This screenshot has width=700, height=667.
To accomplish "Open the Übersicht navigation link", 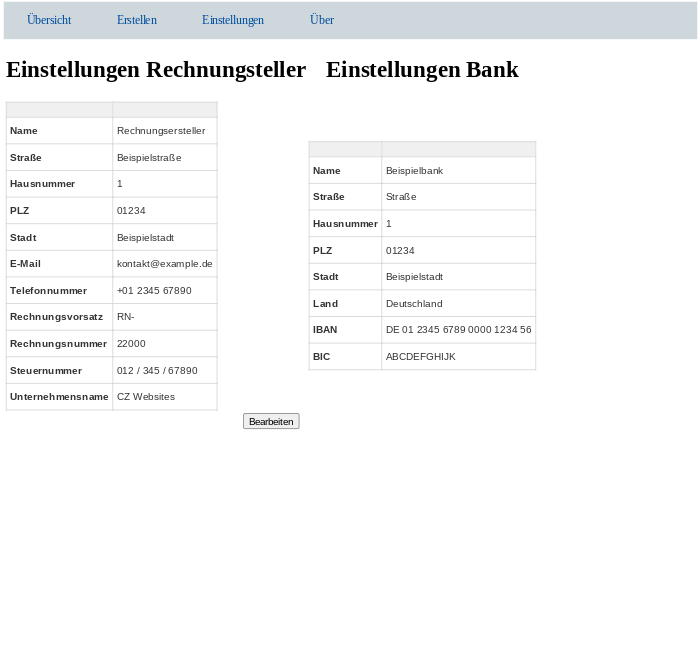I will coord(49,20).
